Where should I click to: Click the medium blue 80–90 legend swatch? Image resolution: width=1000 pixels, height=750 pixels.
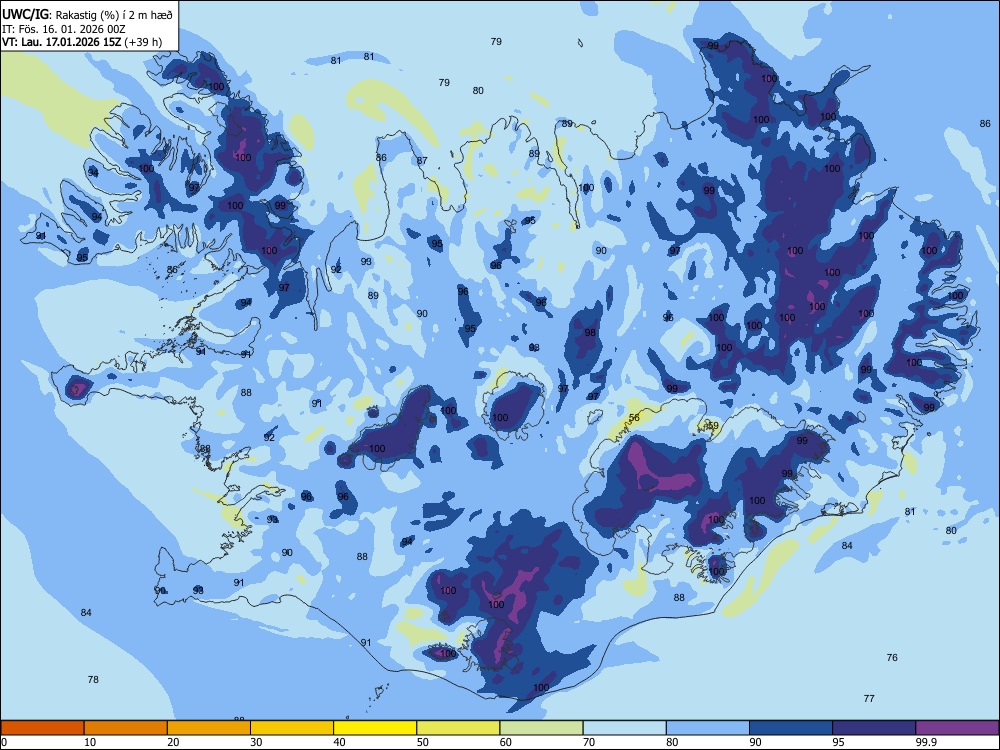coord(708,728)
